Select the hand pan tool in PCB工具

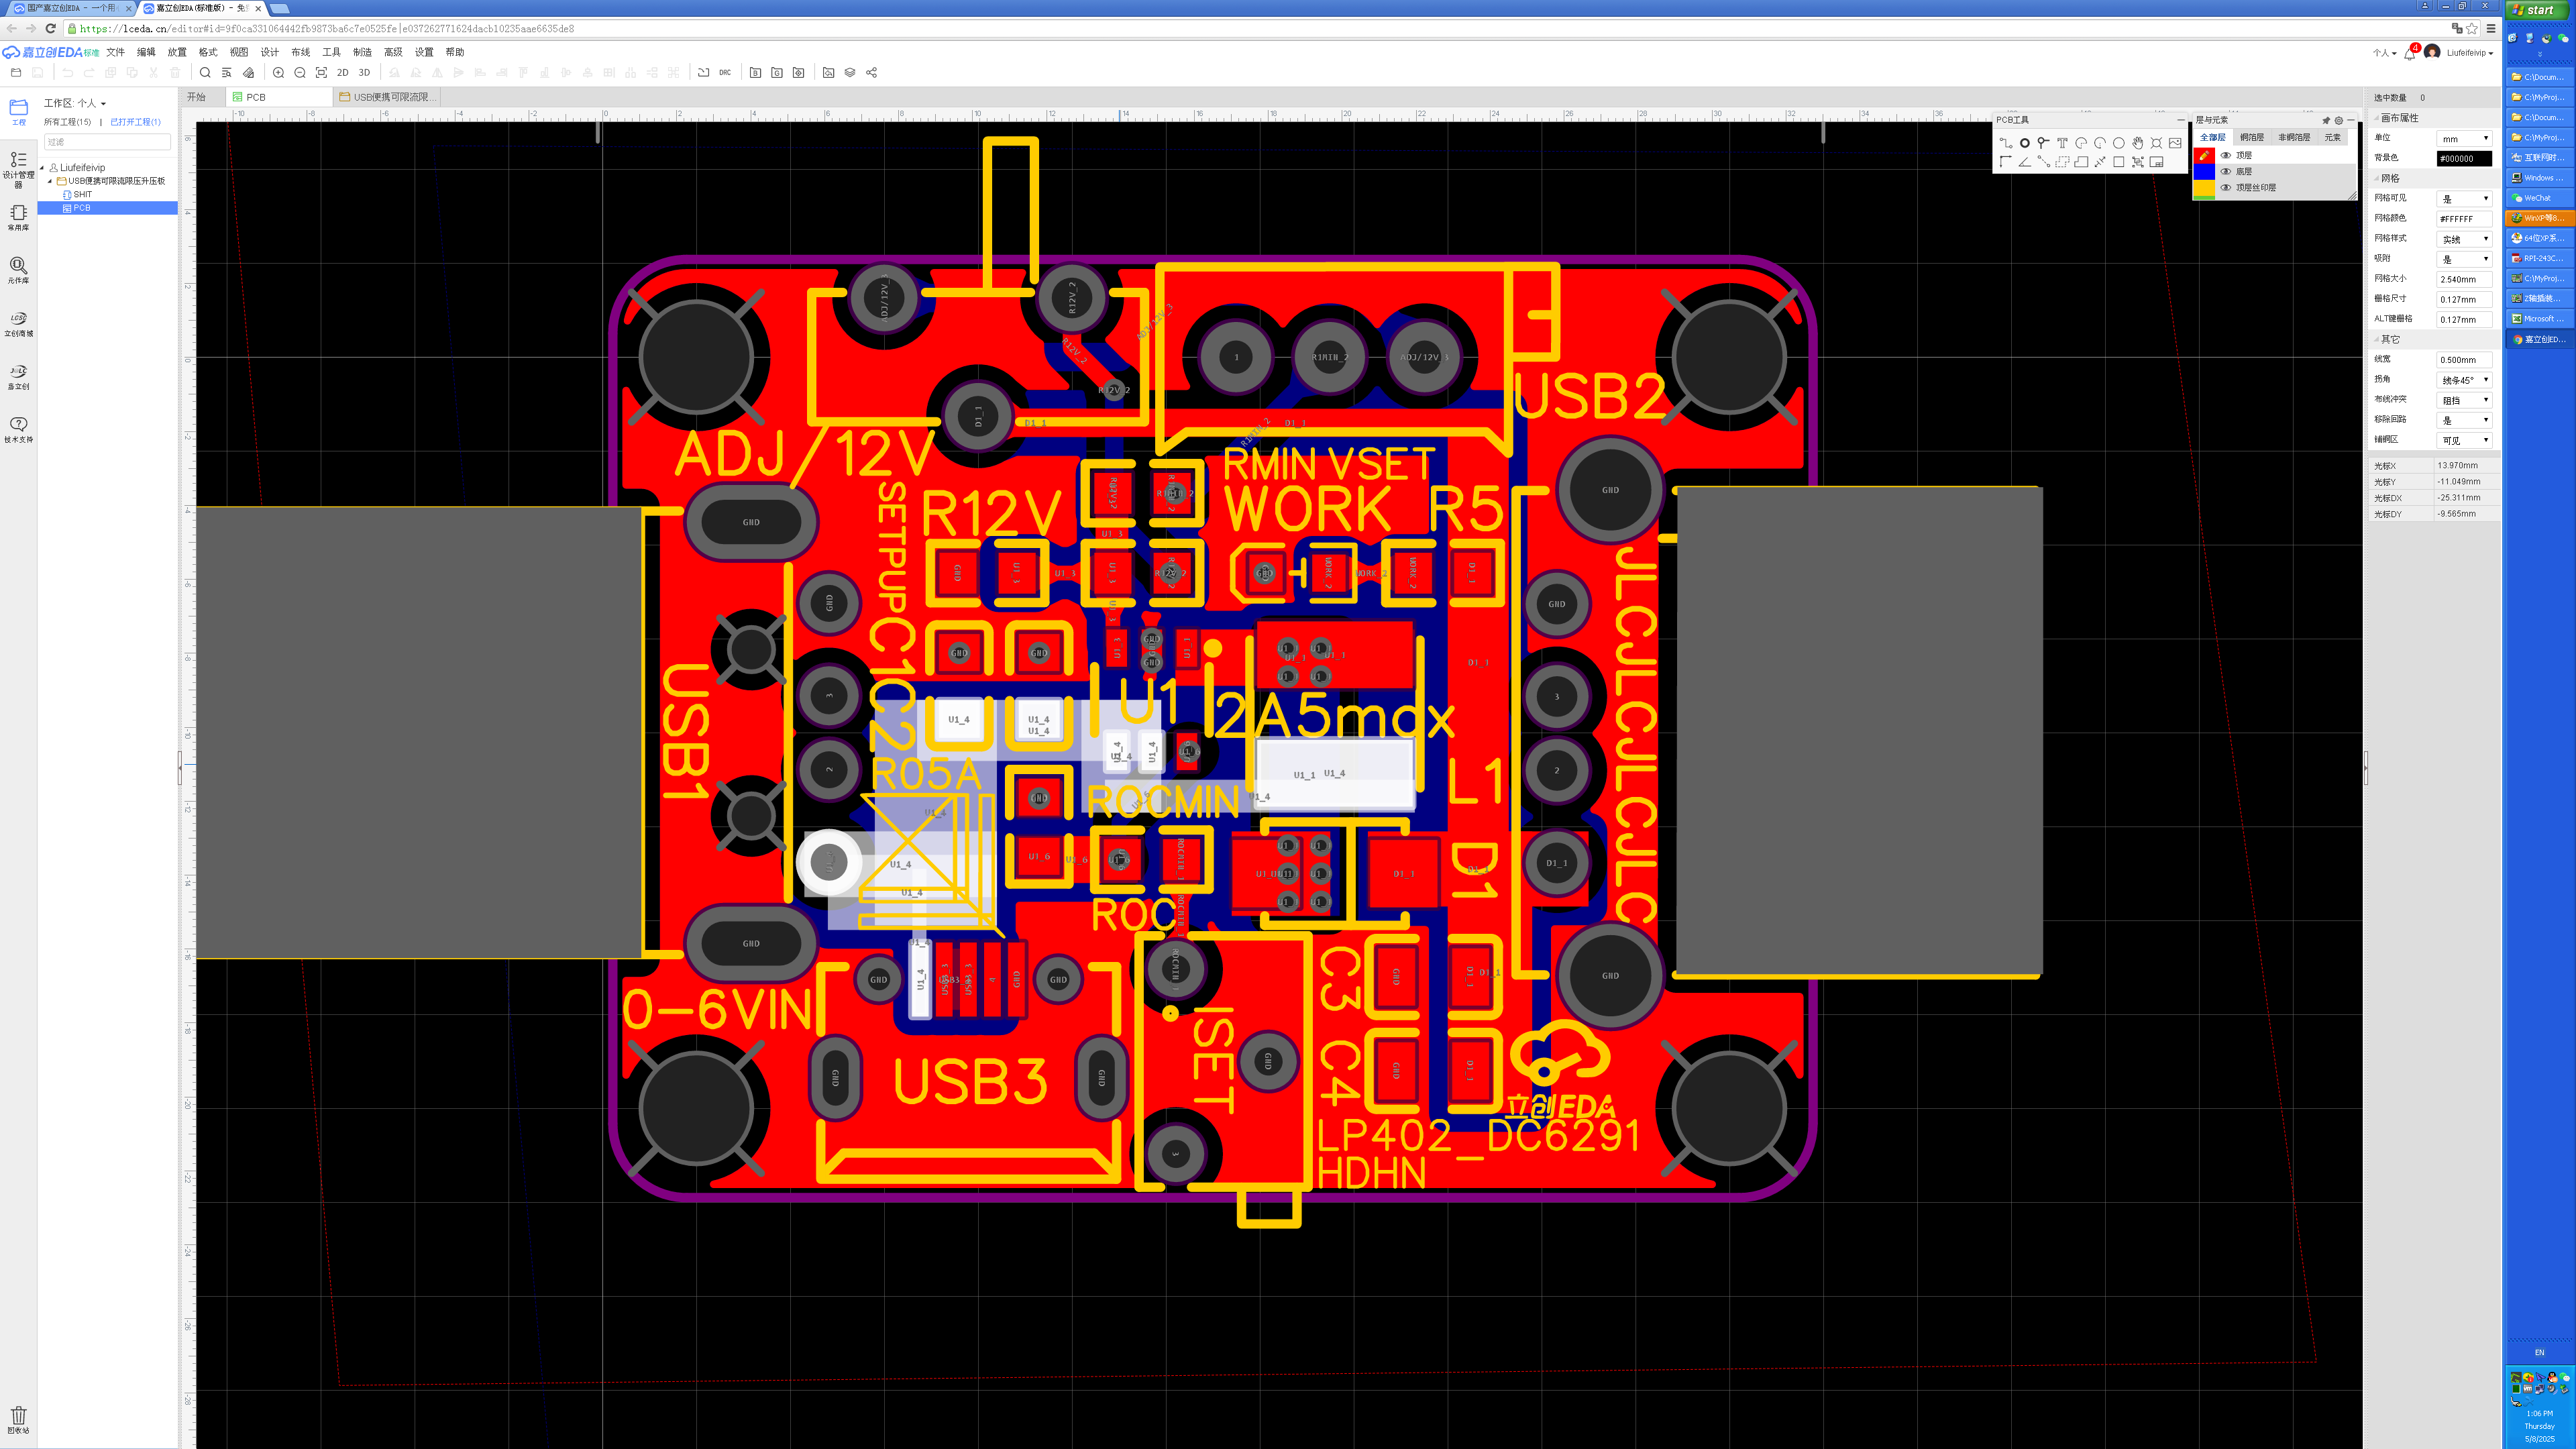click(x=2138, y=143)
